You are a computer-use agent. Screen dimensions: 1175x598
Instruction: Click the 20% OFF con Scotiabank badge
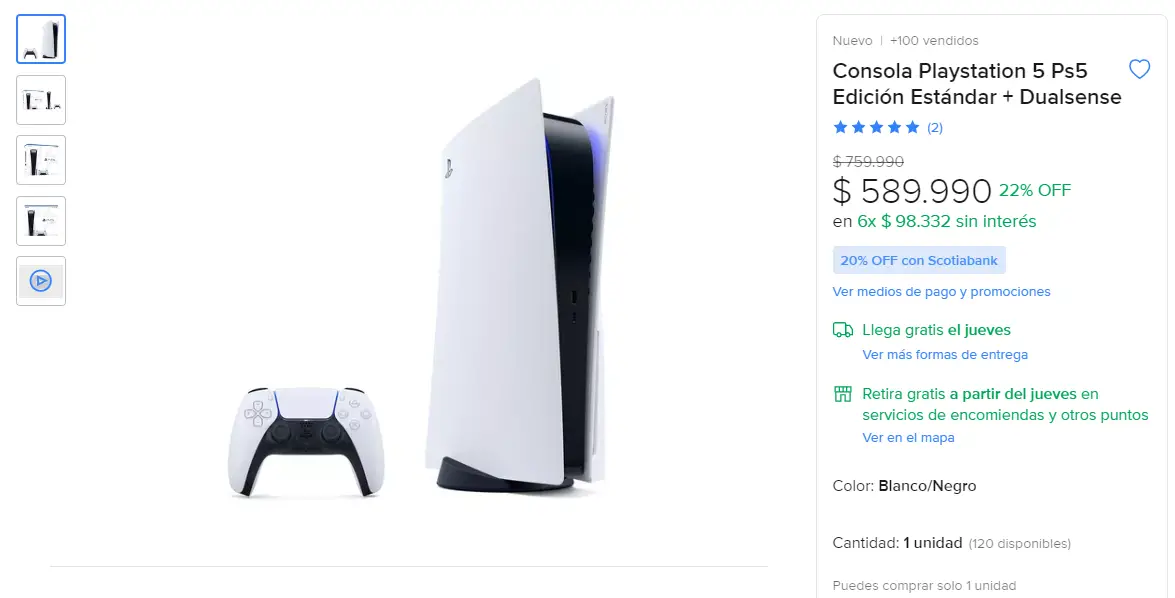coord(919,260)
